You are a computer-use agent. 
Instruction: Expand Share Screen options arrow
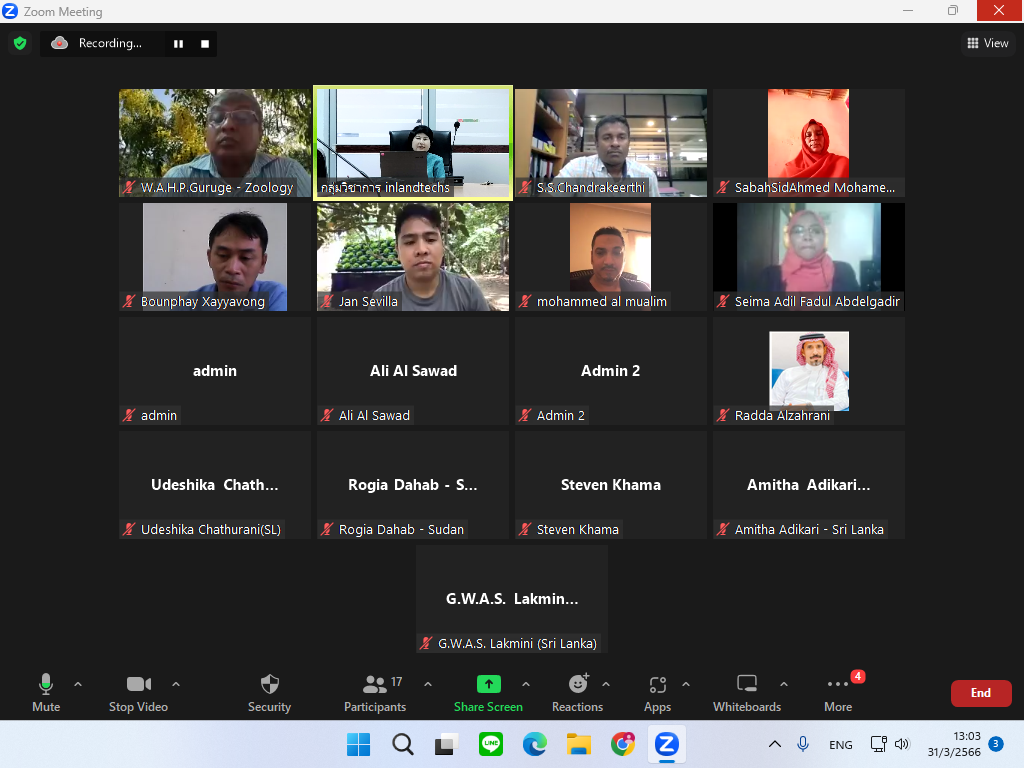pos(526,684)
